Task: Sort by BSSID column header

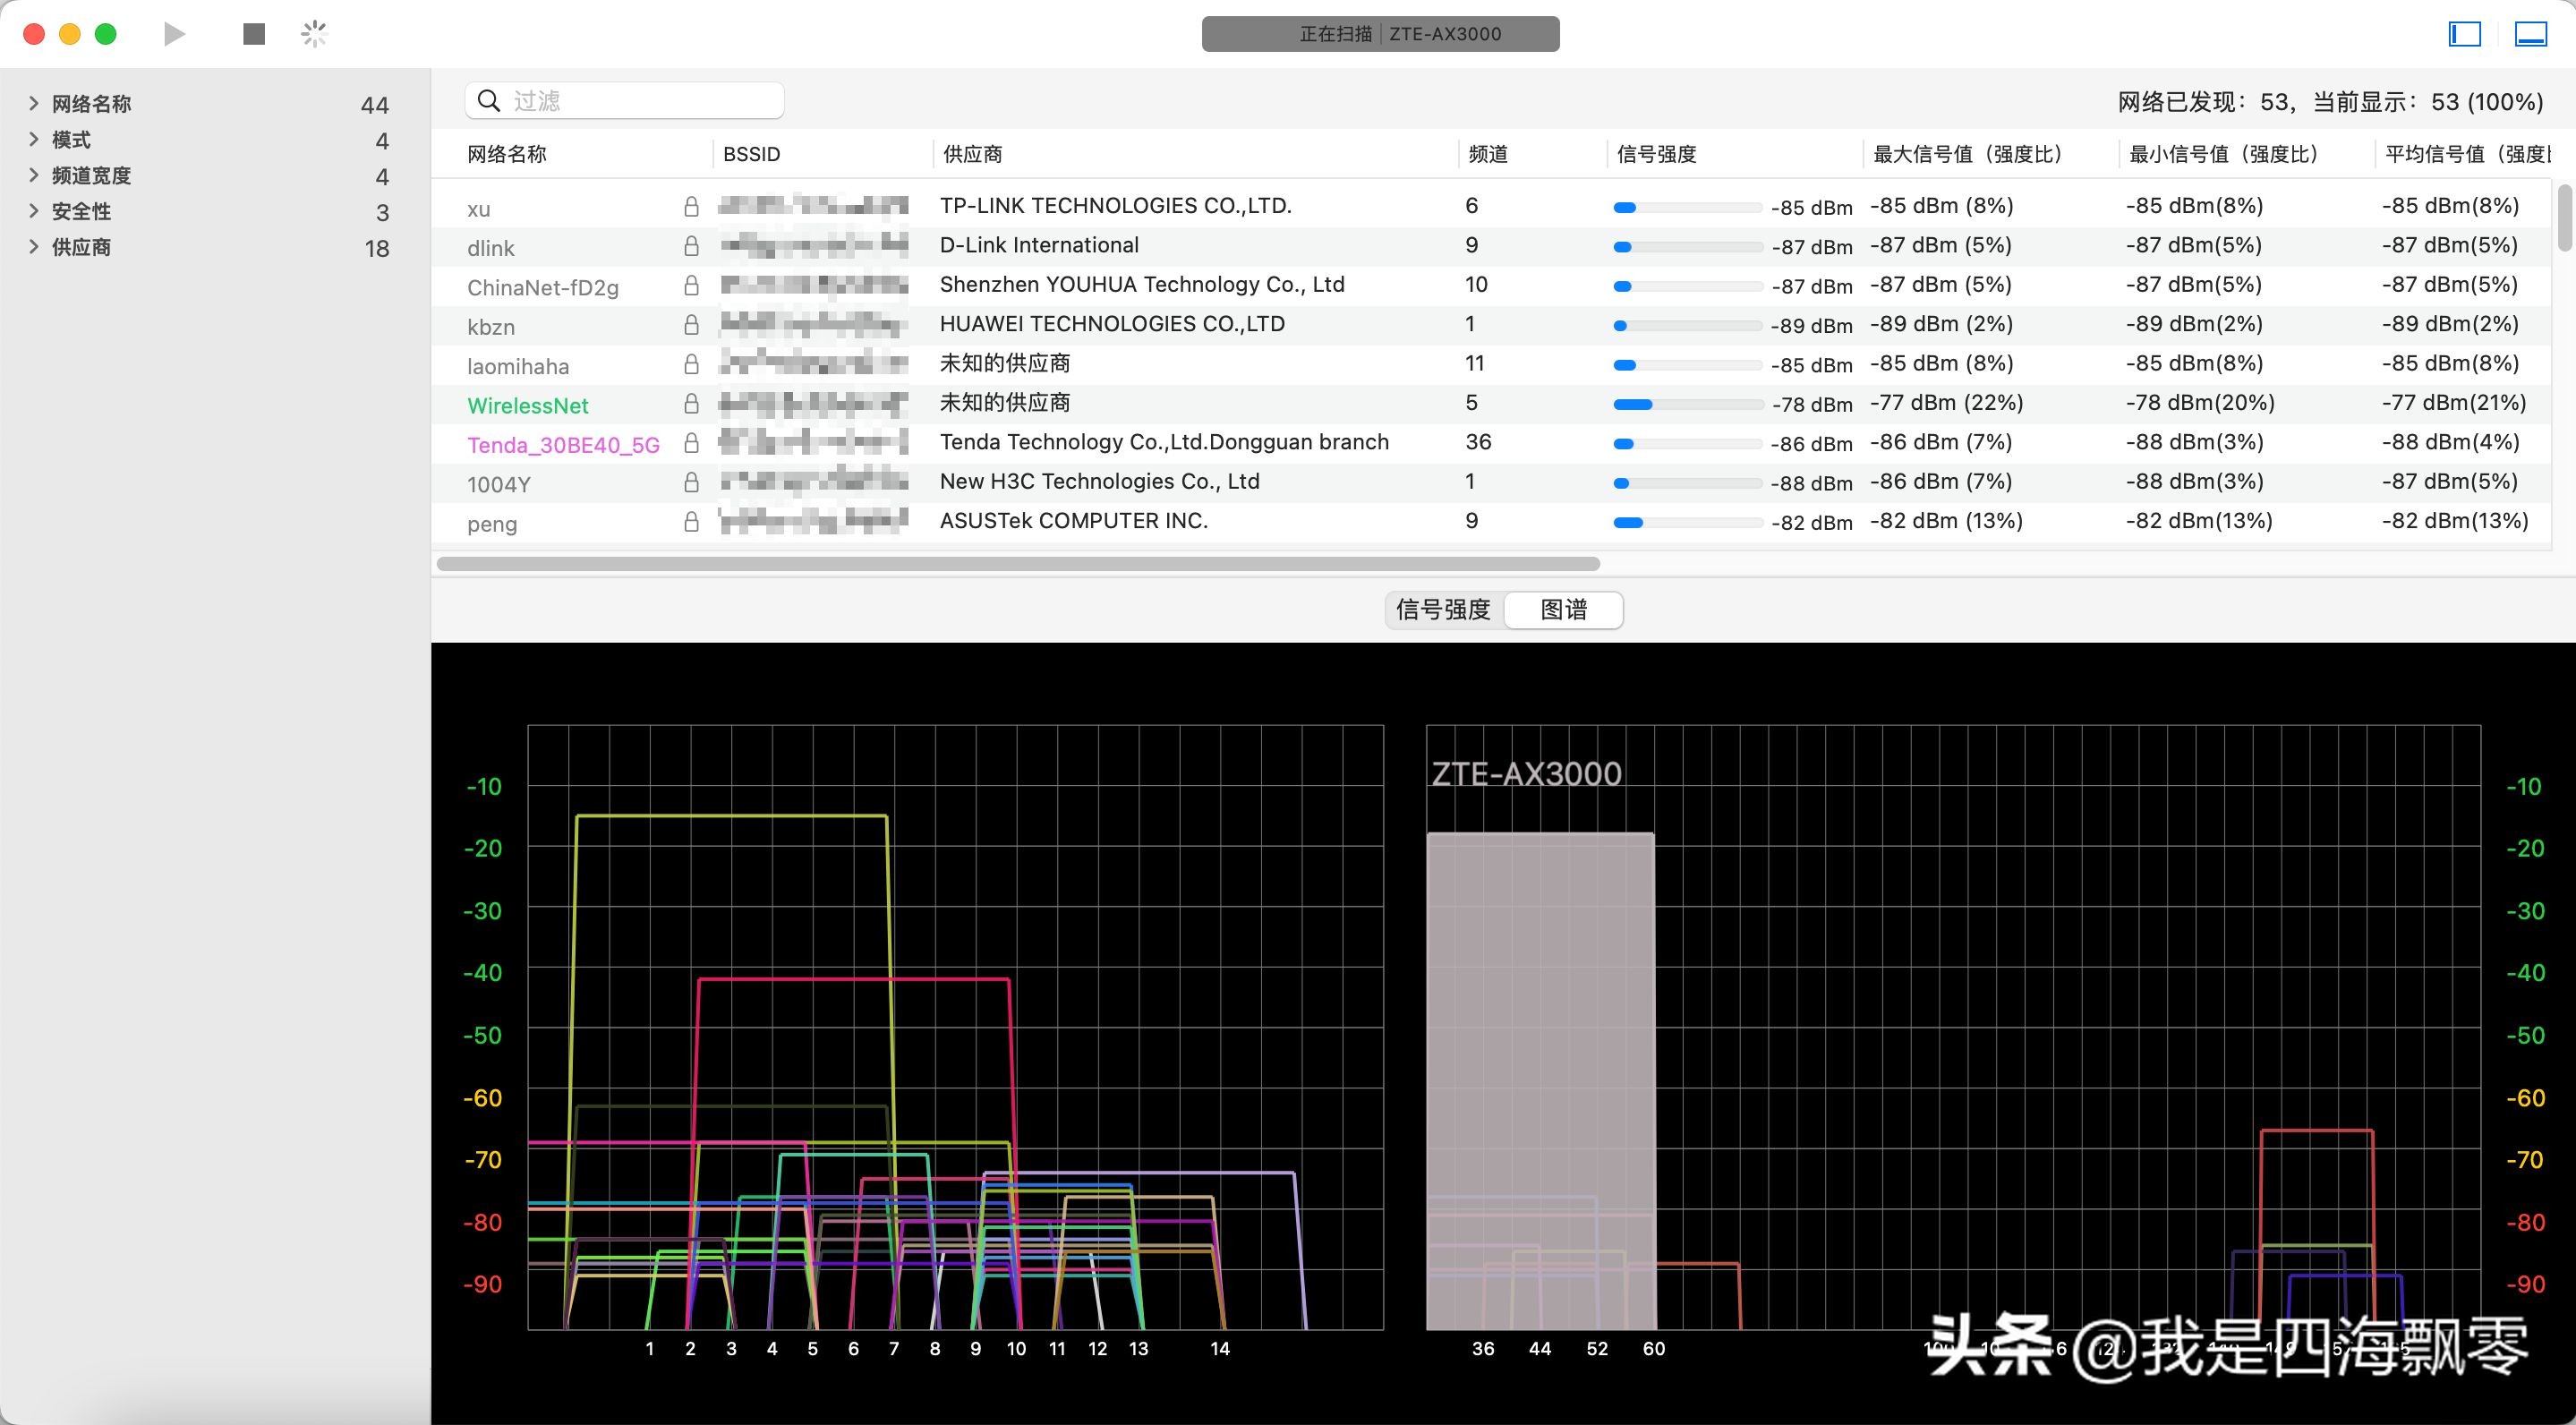Action: (751, 154)
